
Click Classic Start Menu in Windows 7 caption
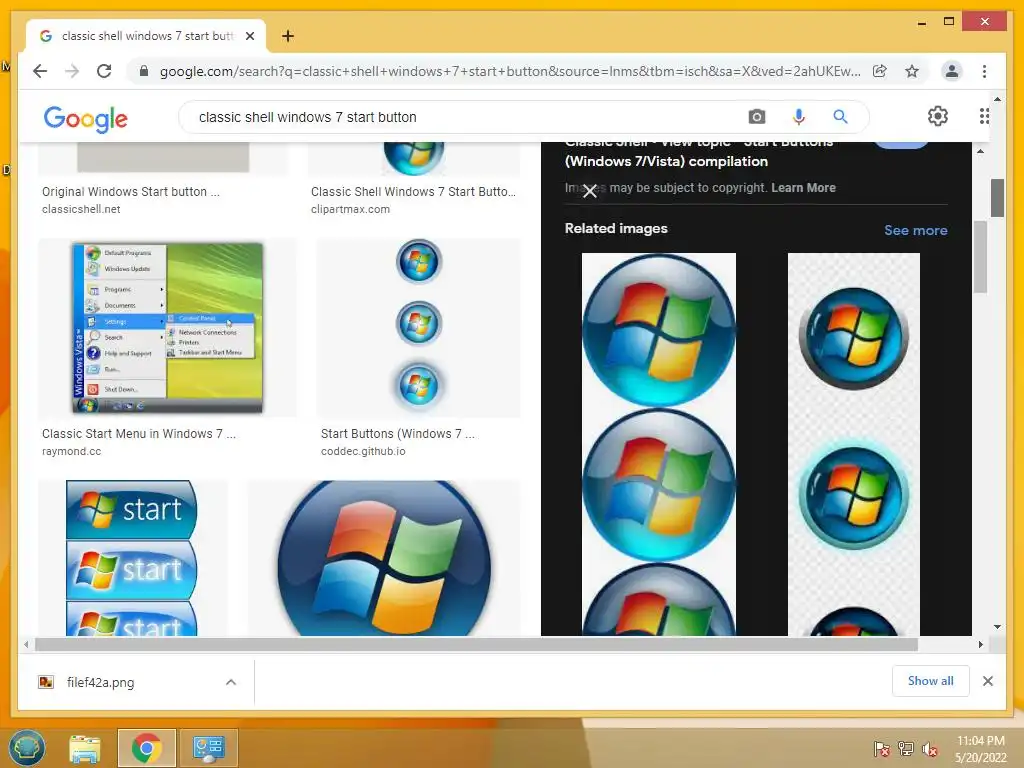(x=139, y=434)
